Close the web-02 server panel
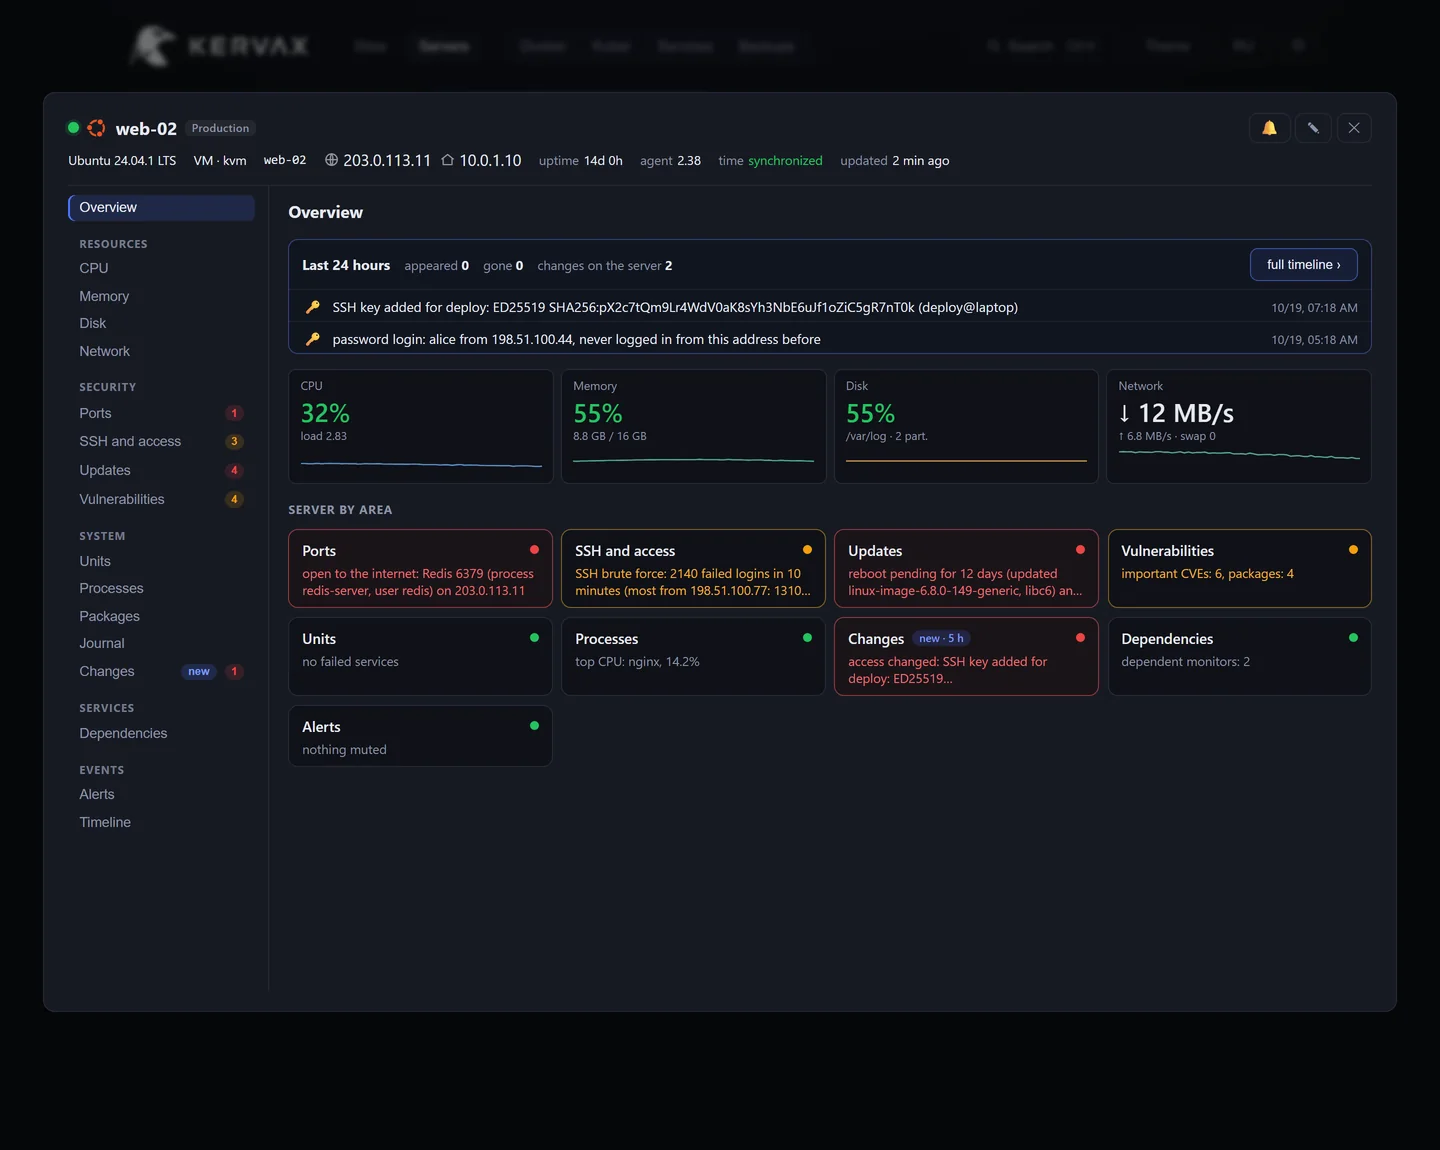The height and width of the screenshot is (1150, 1440). tap(1354, 128)
